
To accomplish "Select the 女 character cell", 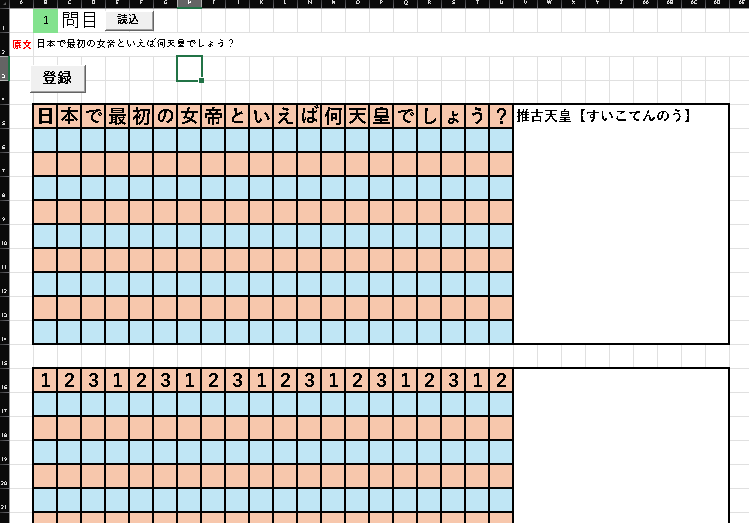I will 189,116.
